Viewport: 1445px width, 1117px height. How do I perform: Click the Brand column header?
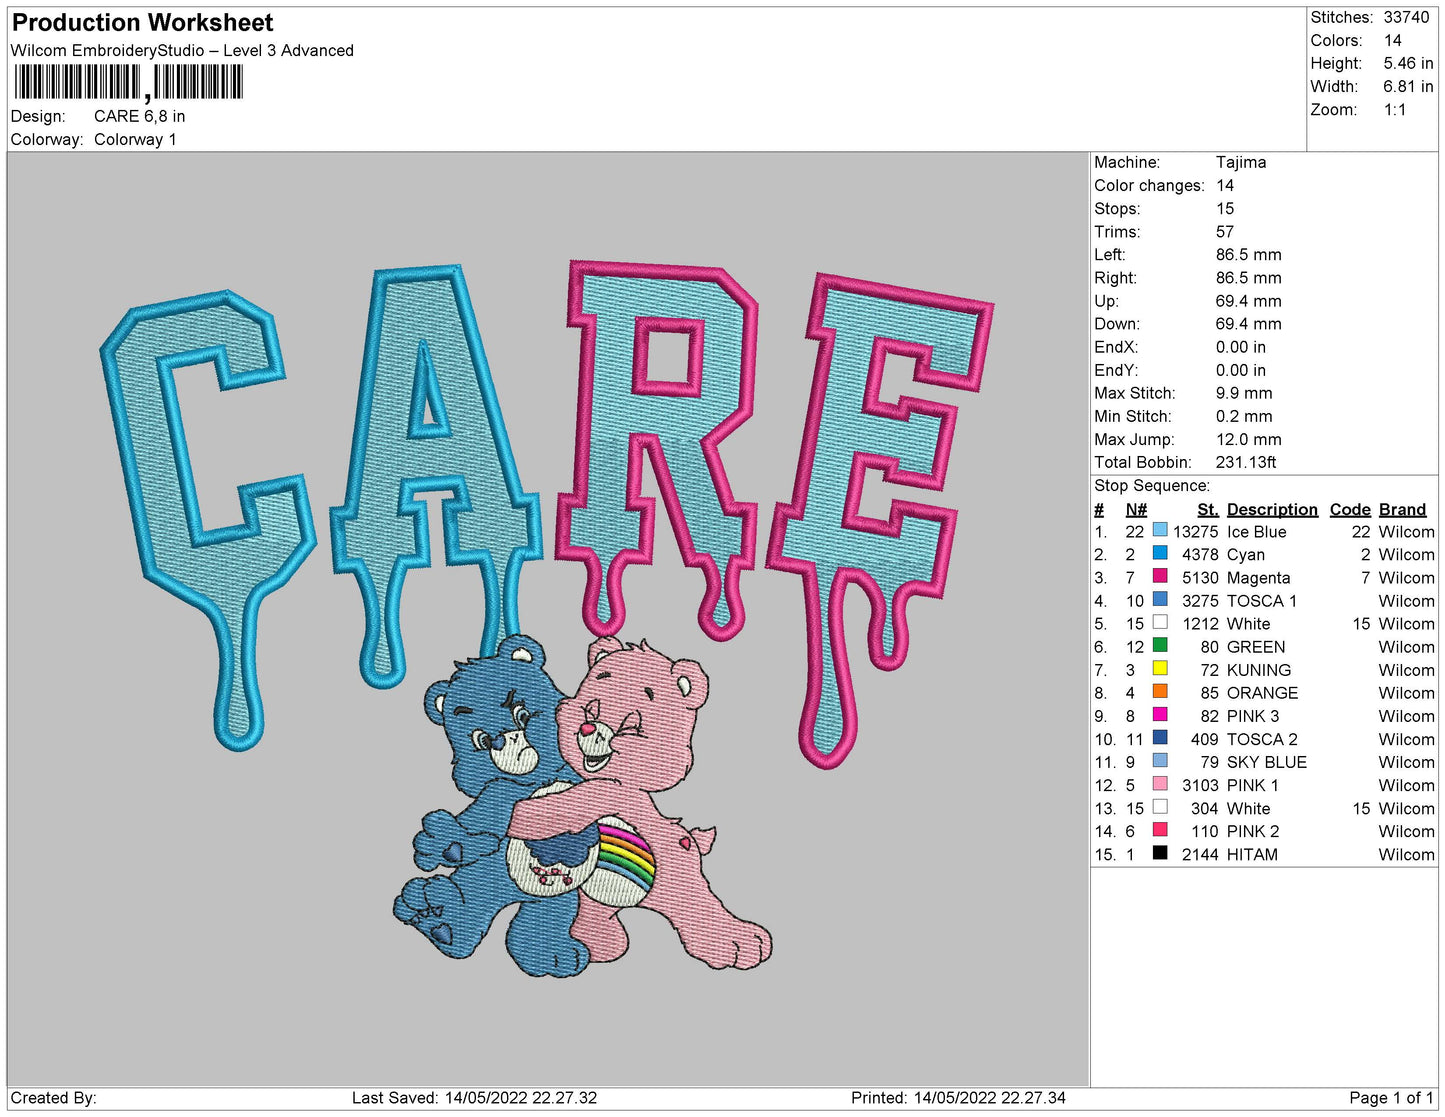coord(1402,509)
